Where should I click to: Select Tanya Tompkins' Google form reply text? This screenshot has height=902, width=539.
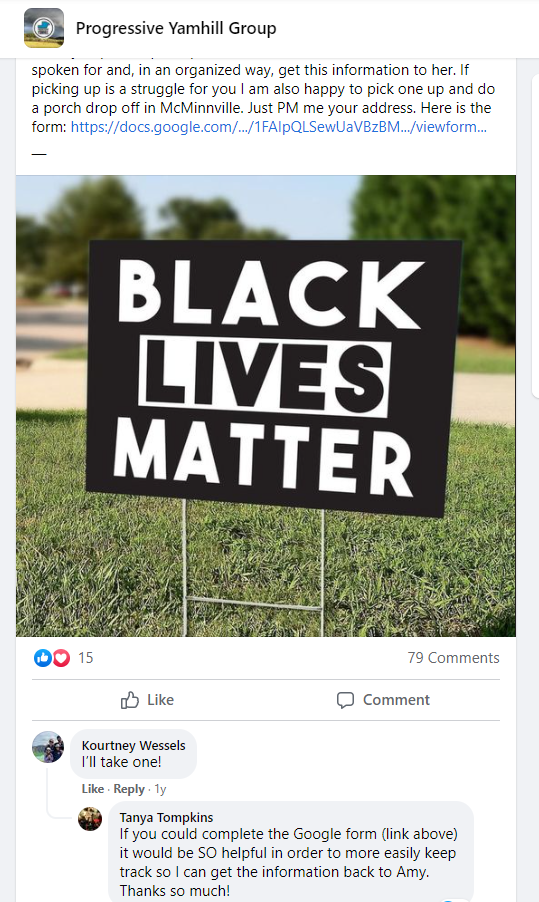pos(288,862)
